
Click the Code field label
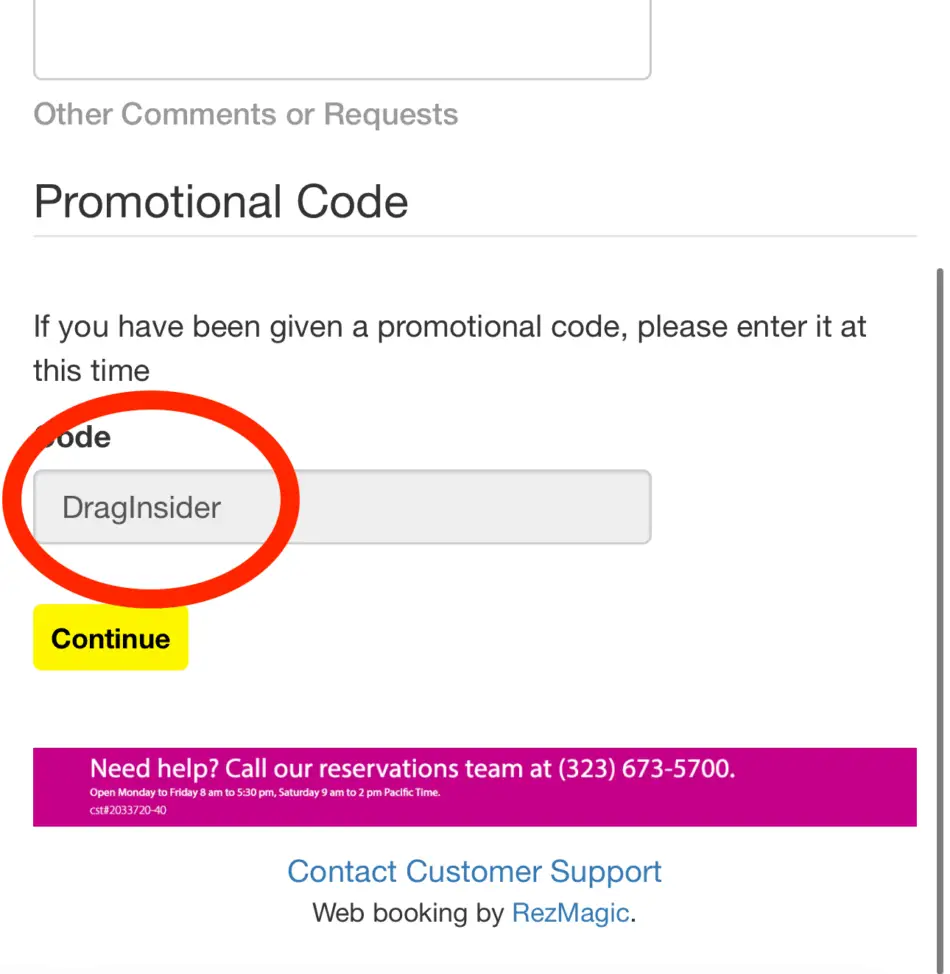pos(72,436)
